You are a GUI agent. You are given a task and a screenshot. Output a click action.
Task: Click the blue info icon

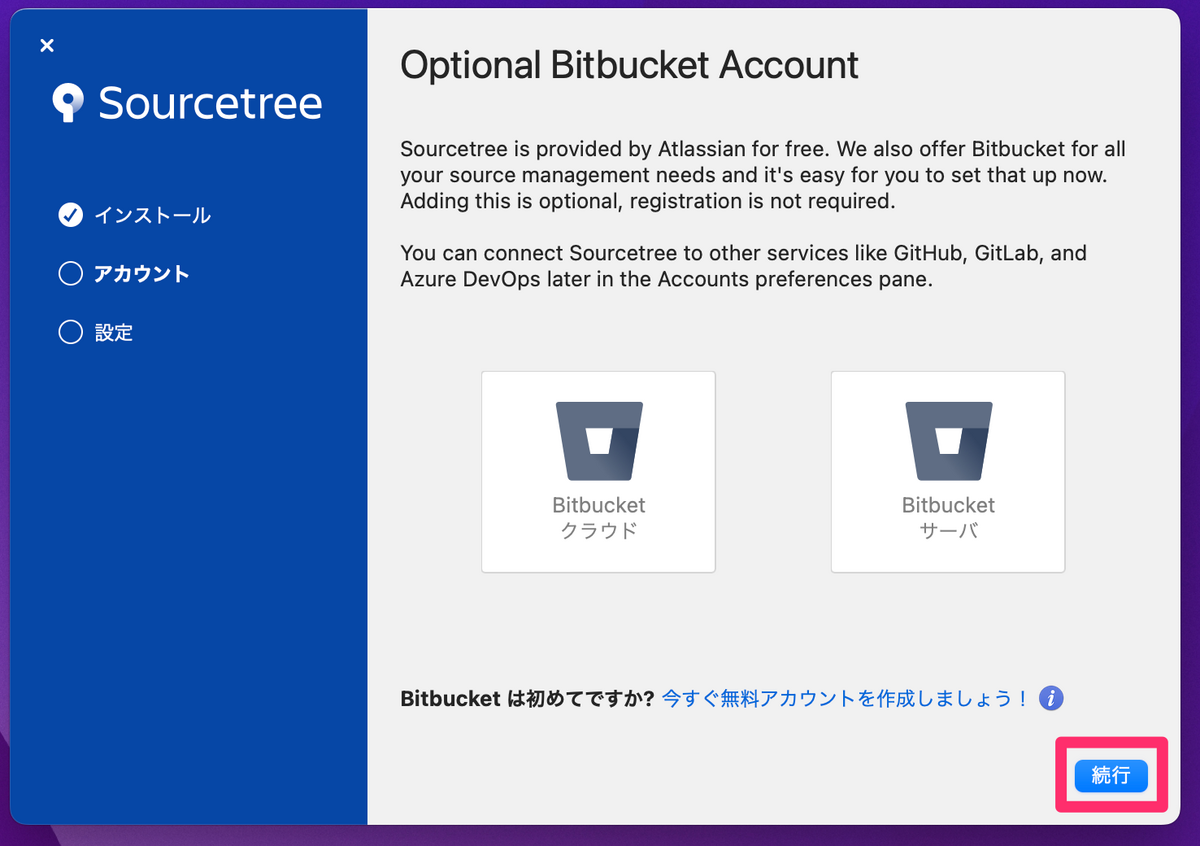[x=1051, y=698]
